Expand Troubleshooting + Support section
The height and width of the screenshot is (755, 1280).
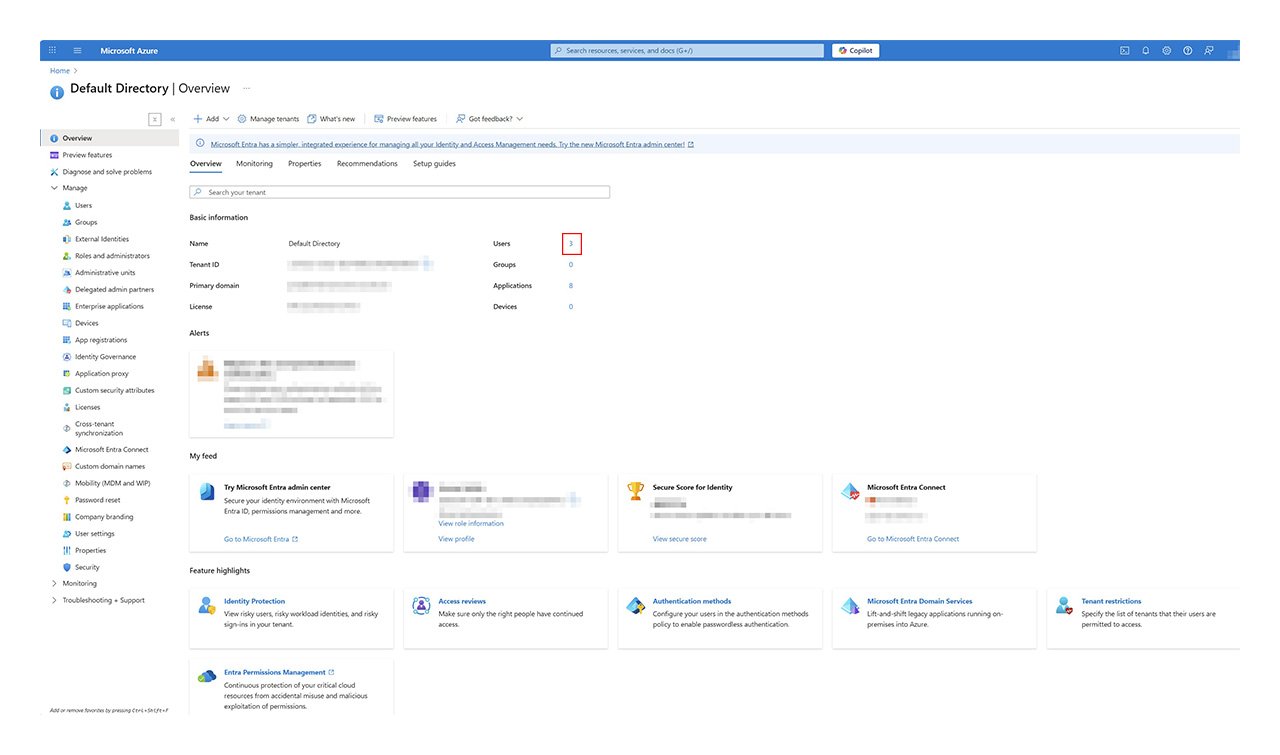click(54, 600)
